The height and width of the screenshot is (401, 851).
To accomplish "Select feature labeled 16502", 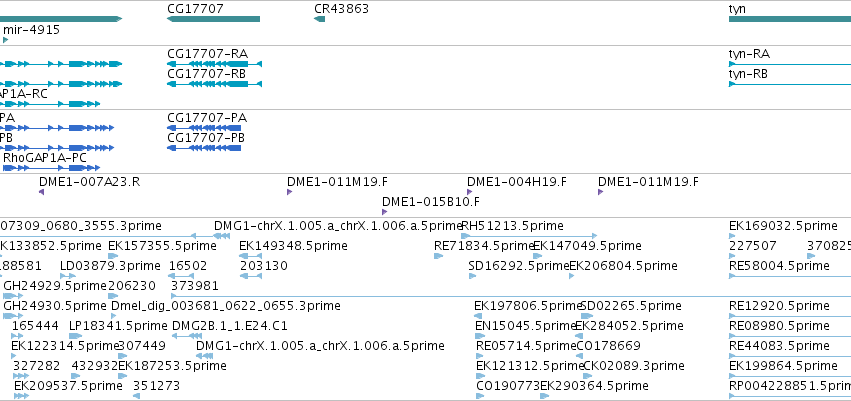I will (x=188, y=266).
